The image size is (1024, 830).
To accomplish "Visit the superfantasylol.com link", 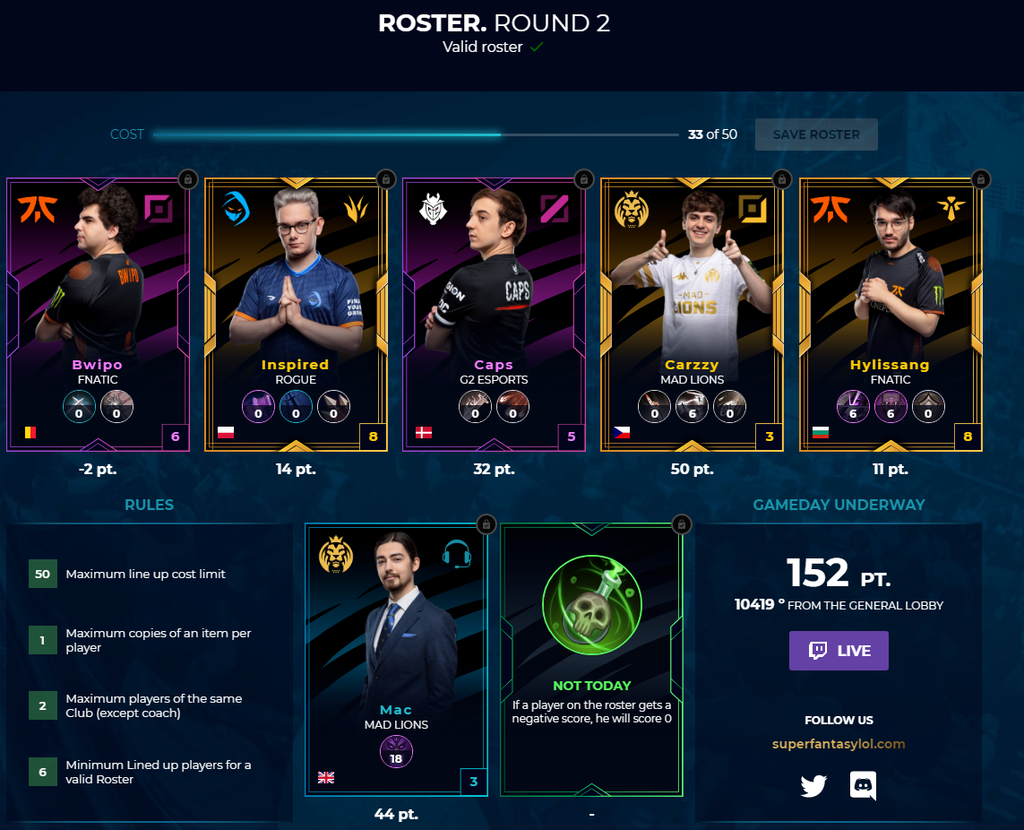I will click(x=839, y=744).
